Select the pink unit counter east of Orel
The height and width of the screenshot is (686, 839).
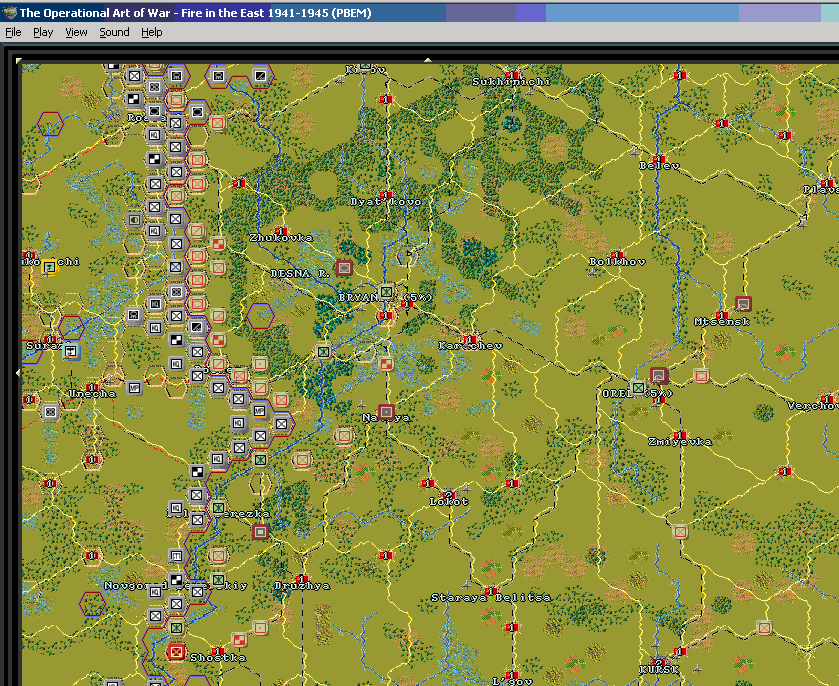(701, 376)
